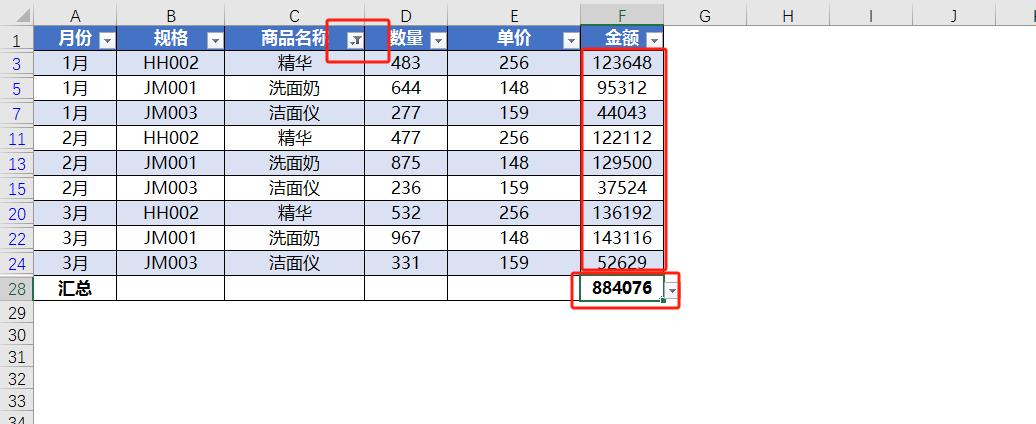
Task: Click the cell containing 44043
Action: pyautogui.click(x=622, y=114)
